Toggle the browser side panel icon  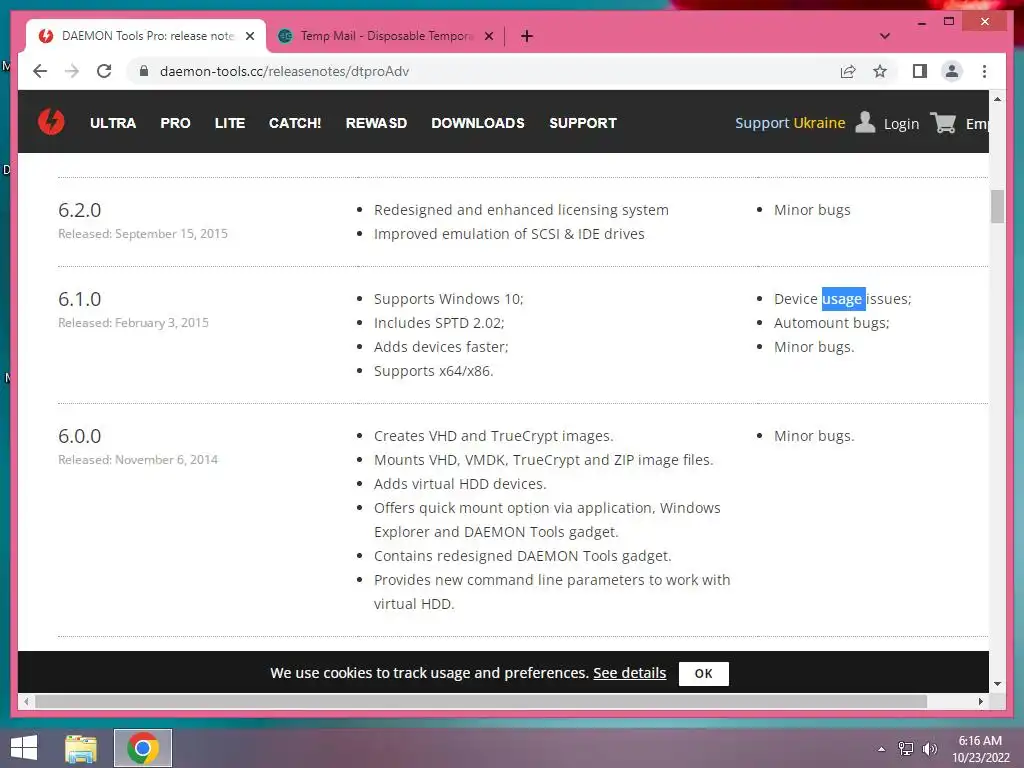click(920, 71)
